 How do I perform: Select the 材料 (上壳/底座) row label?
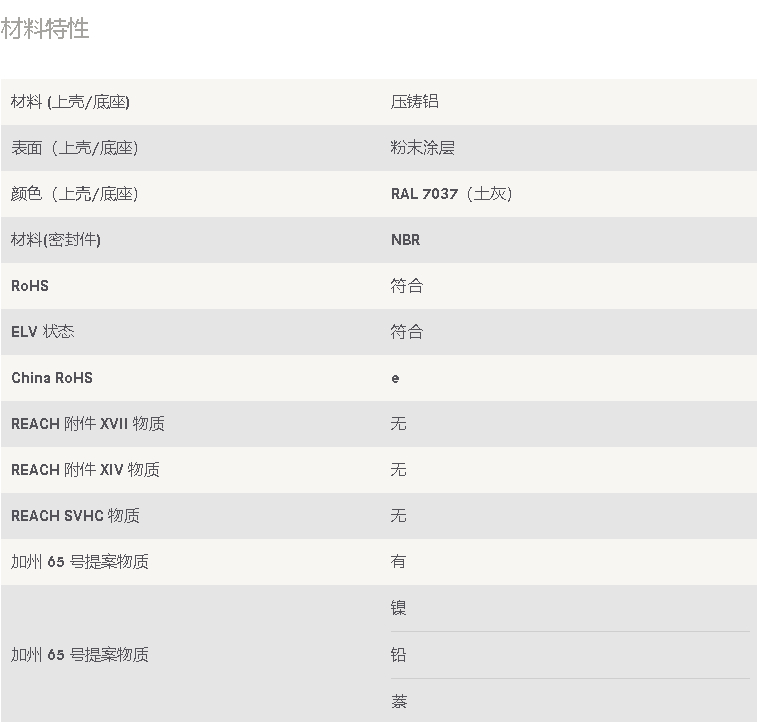point(70,102)
